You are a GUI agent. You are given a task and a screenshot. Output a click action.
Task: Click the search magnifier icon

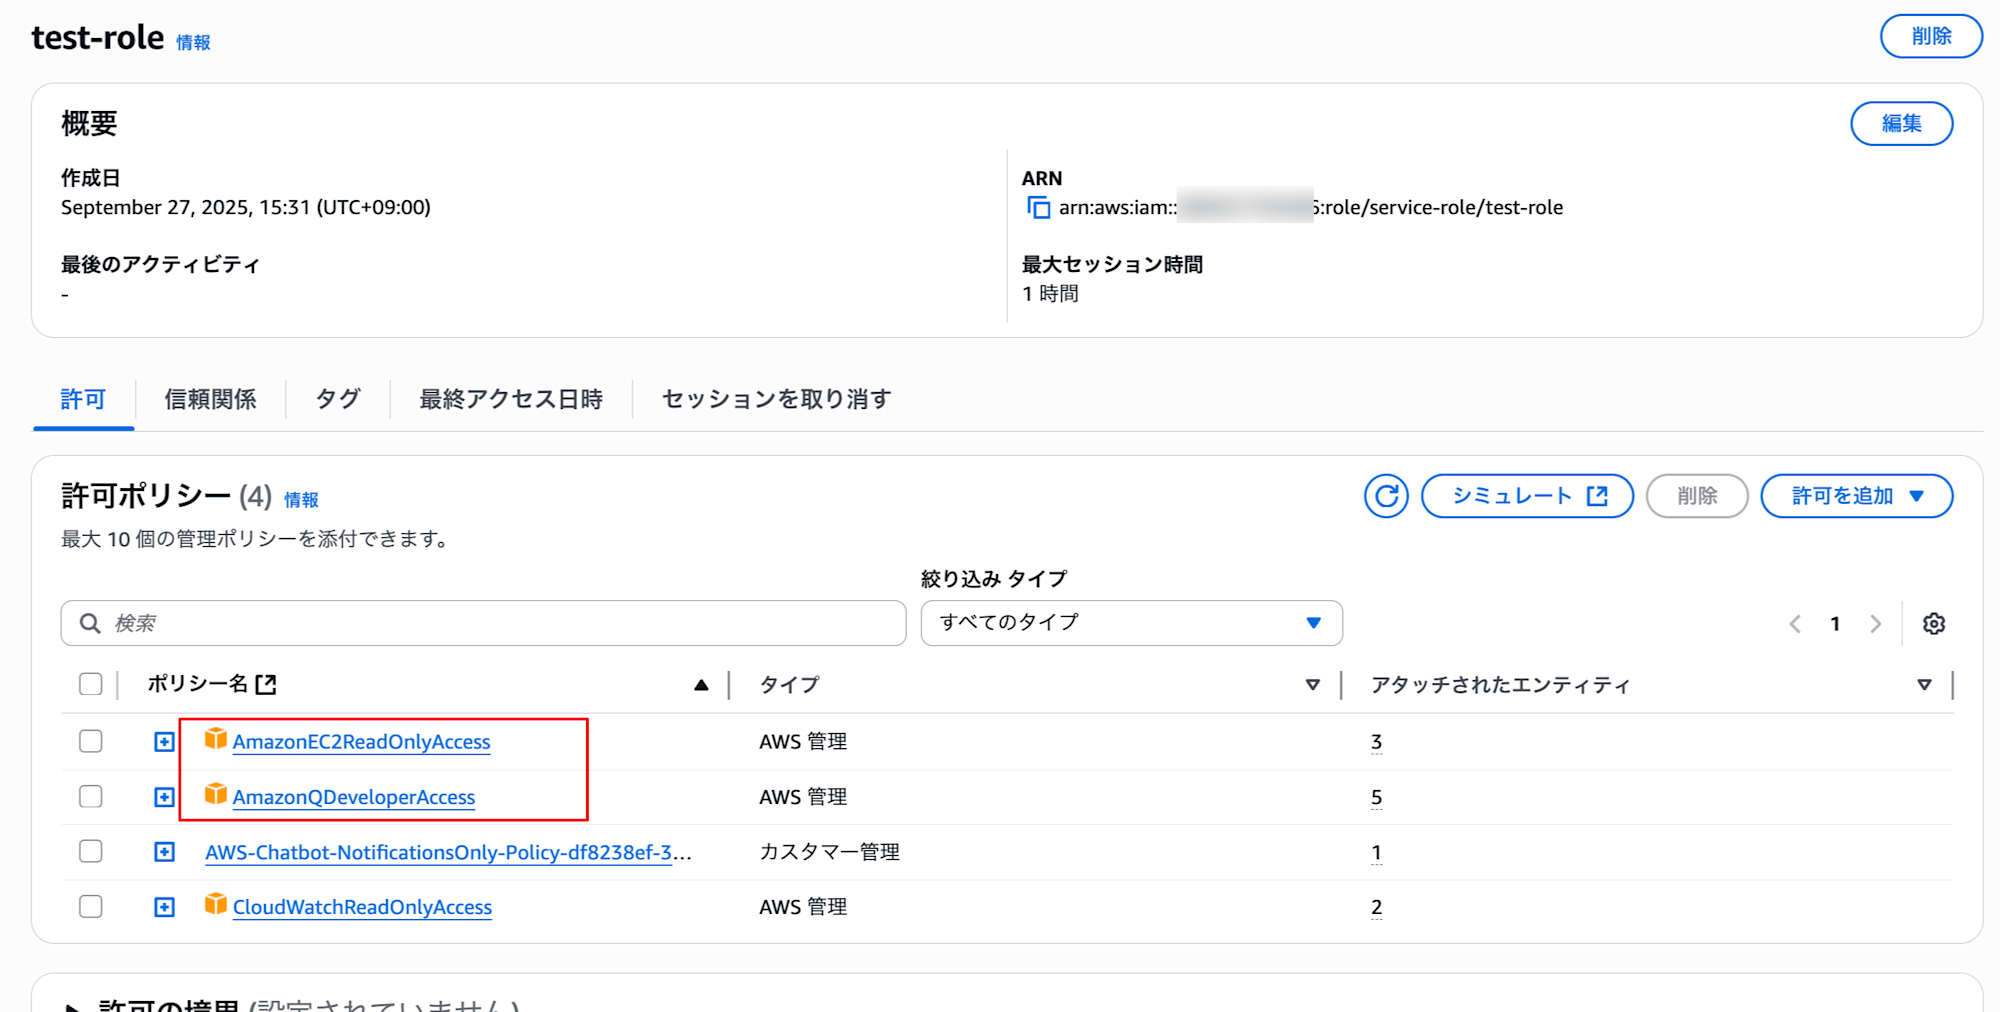pyautogui.click(x=90, y=623)
